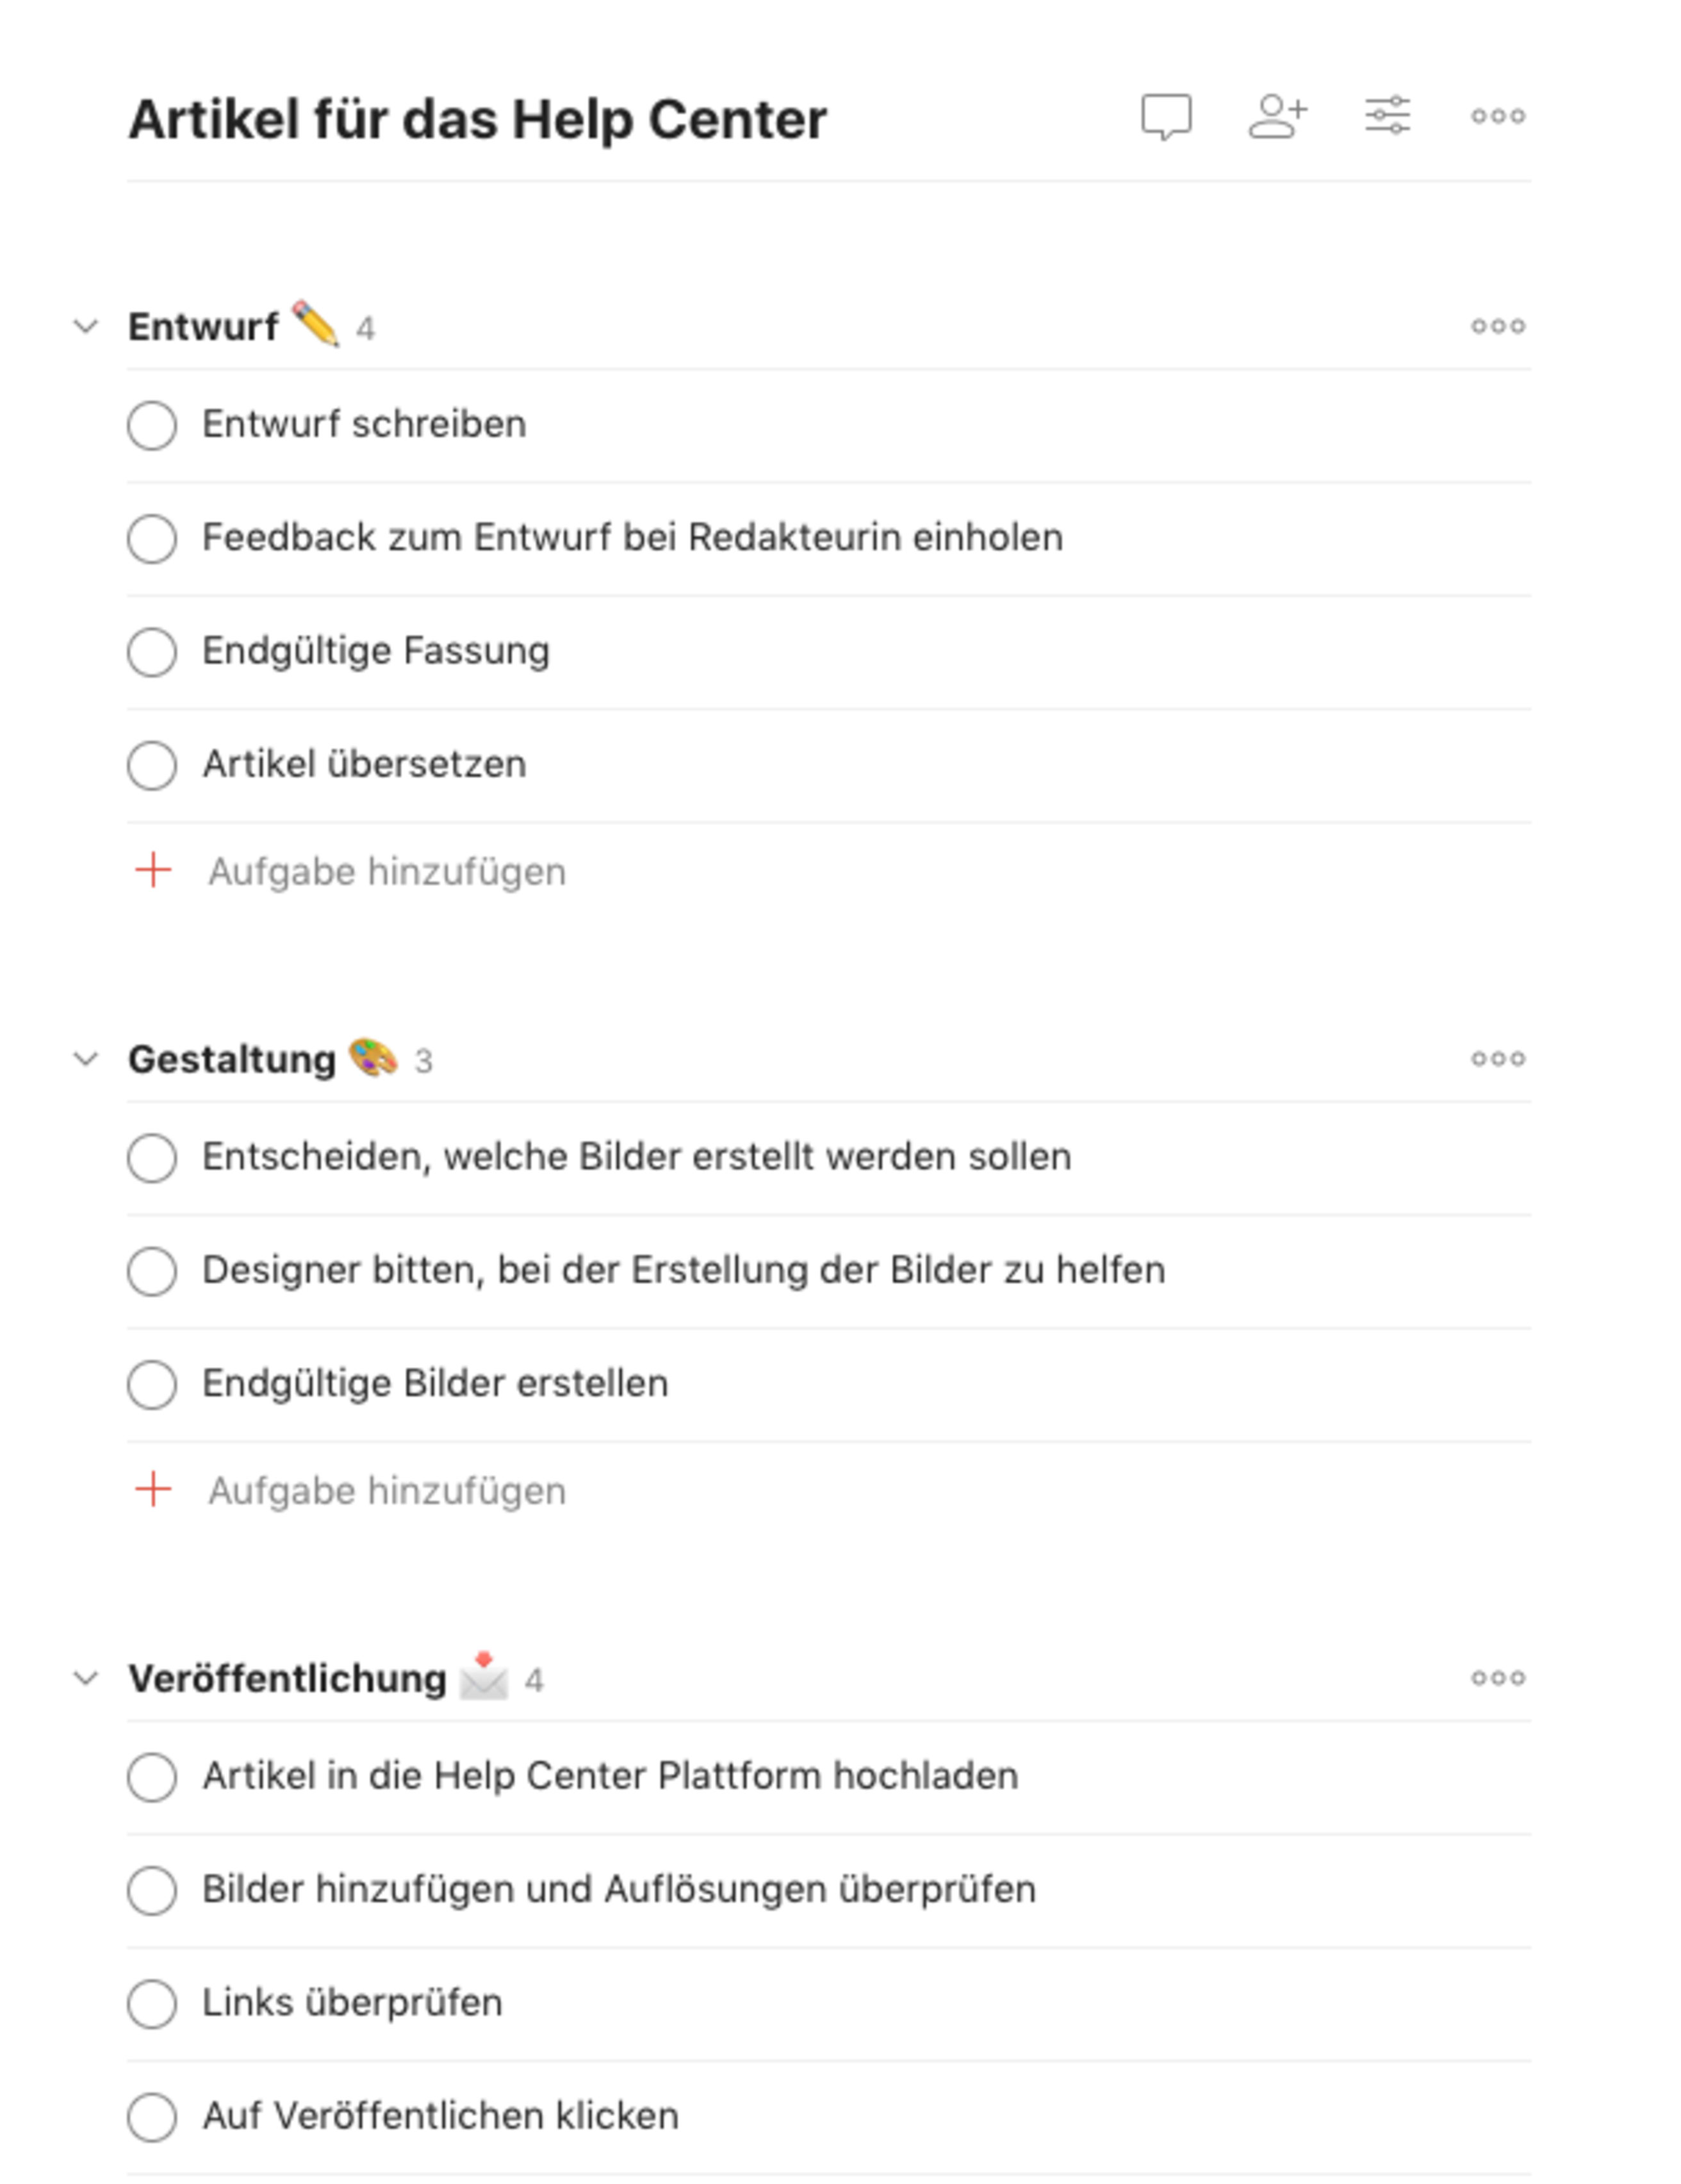This screenshot has height=2184, width=1681.
Task: Collapse the Gestaltung section
Action: tap(85, 1059)
